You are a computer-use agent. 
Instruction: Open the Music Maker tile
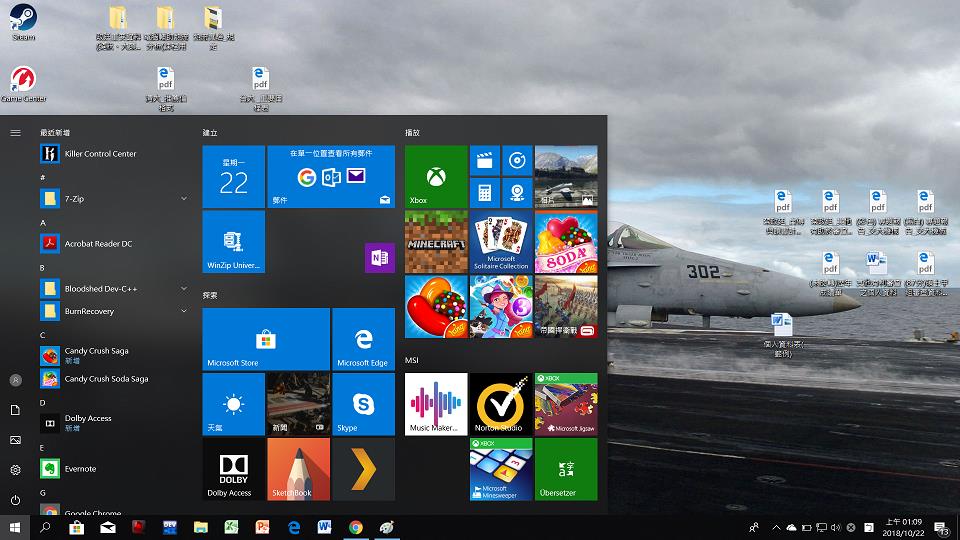click(x=436, y=404)
